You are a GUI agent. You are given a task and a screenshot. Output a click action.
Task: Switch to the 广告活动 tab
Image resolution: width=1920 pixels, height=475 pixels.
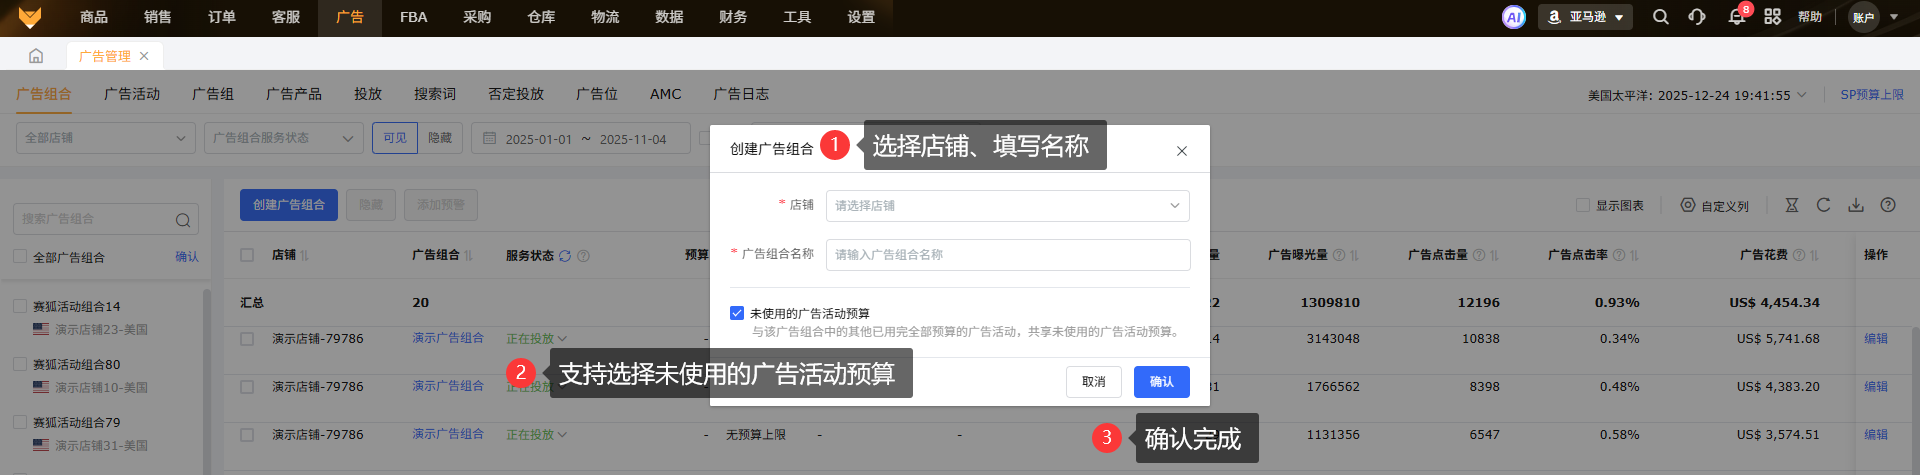point(132,94)
